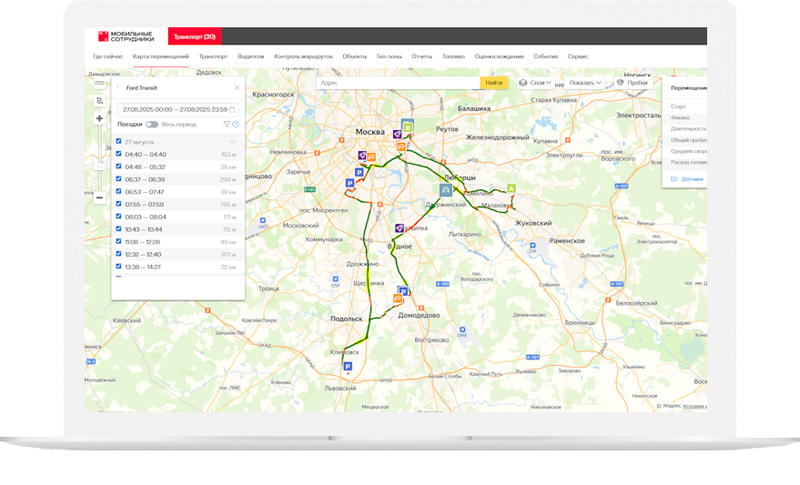Click the bridge marker near Дзержинский

[x=445, y=188]
